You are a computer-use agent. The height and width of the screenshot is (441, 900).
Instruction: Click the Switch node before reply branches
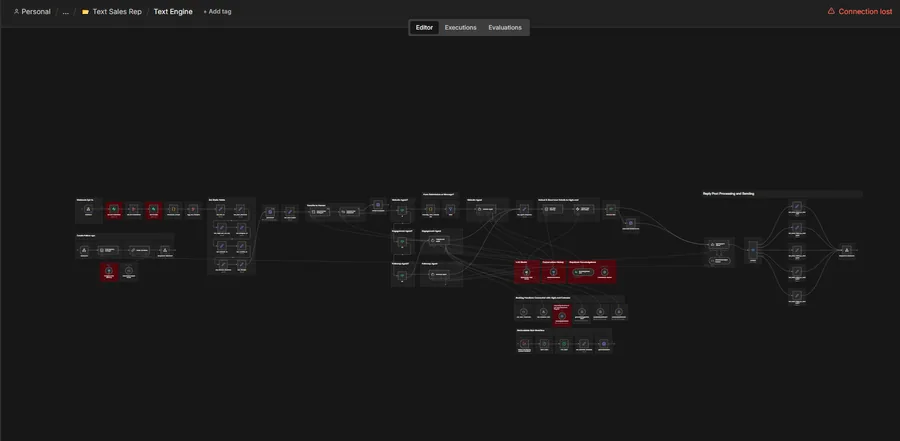(753, 250)
